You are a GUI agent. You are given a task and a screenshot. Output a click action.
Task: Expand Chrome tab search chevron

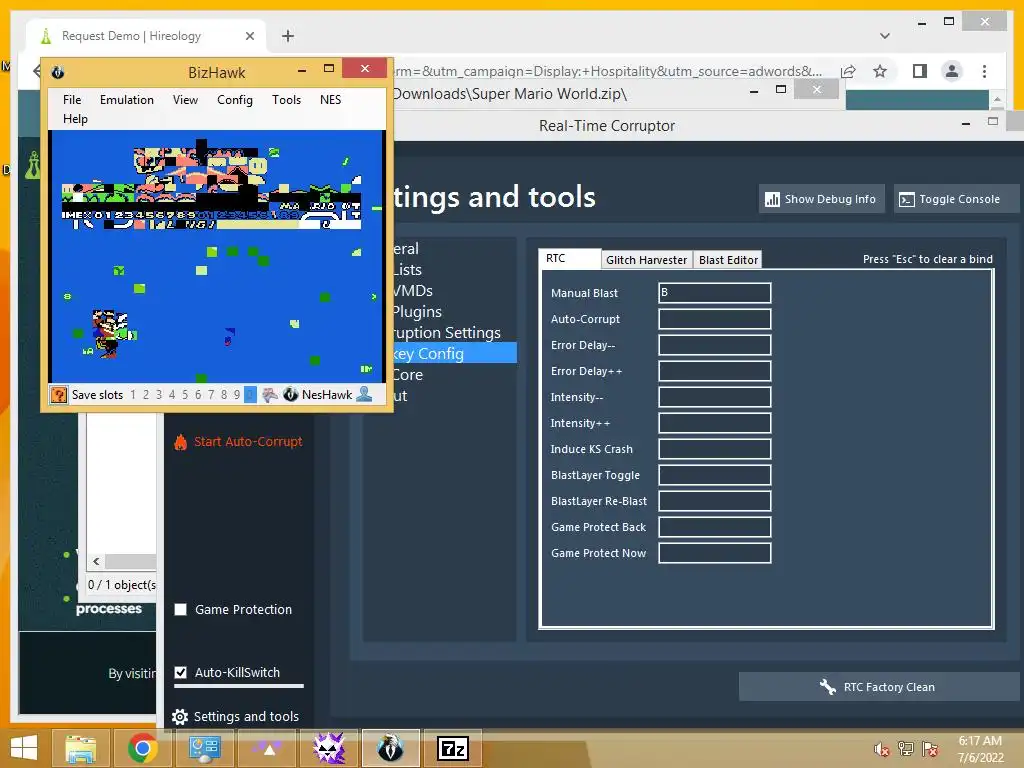(x=885, y=36)
